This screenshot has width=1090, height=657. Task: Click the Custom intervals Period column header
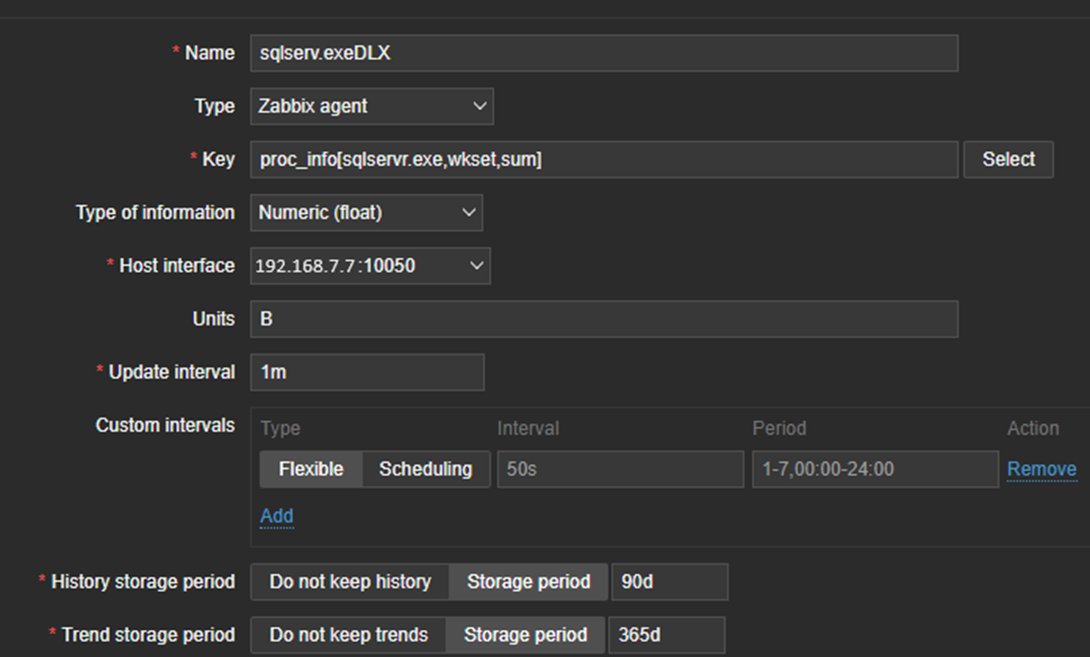(x=779, y=428)
